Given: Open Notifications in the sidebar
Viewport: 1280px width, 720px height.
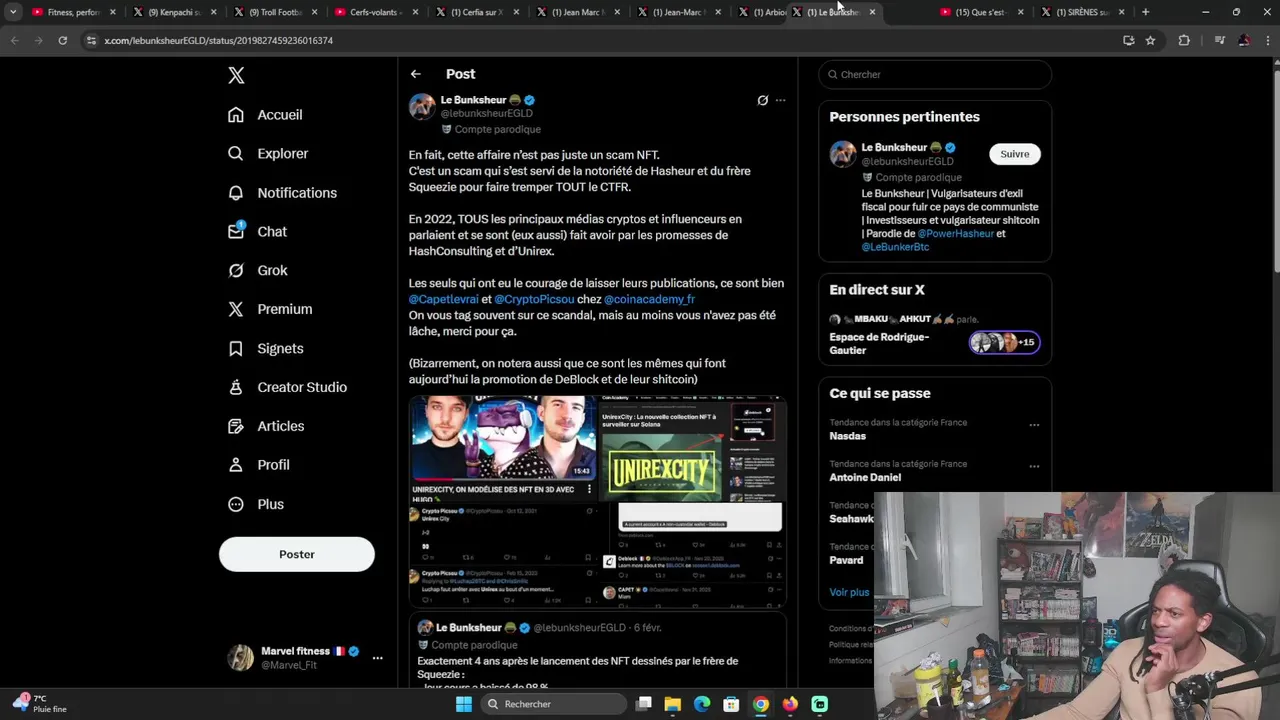Looking at the screenshot, I should click(282, 193).
